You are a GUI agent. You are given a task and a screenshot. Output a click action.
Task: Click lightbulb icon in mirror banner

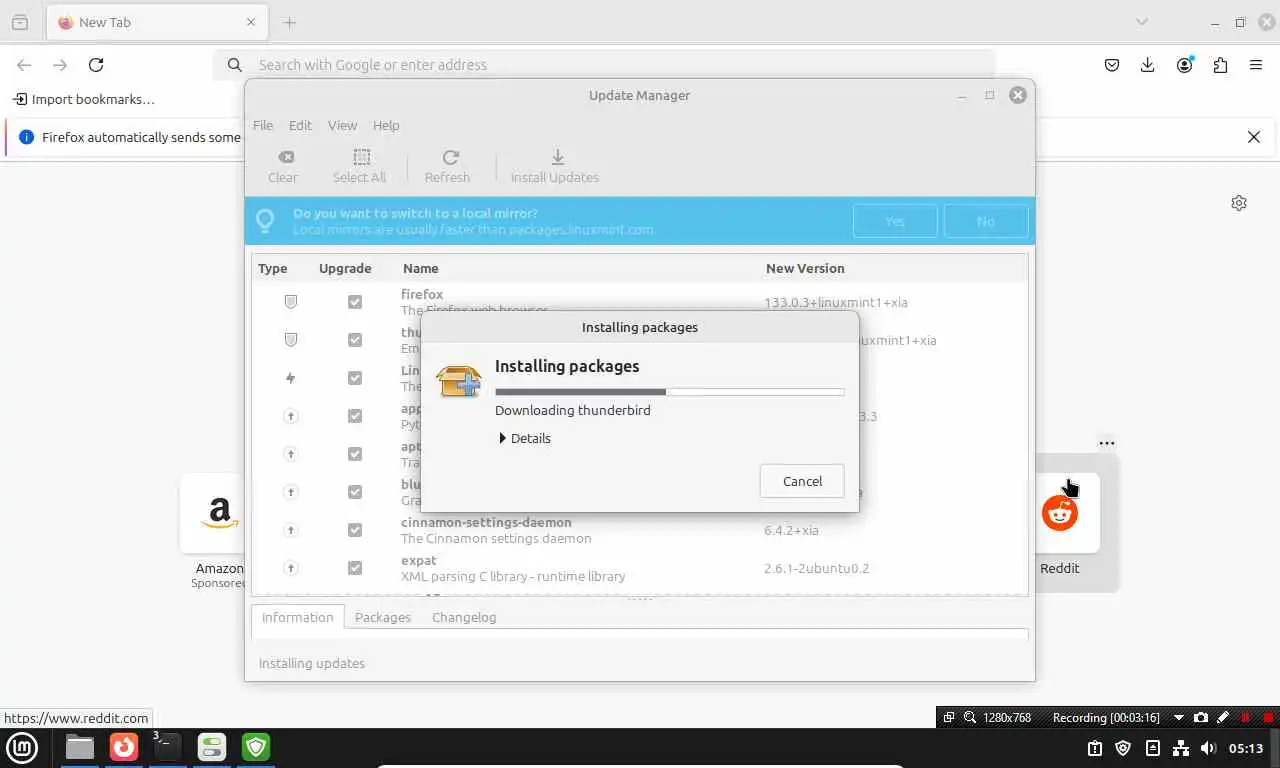pos(265,221)
